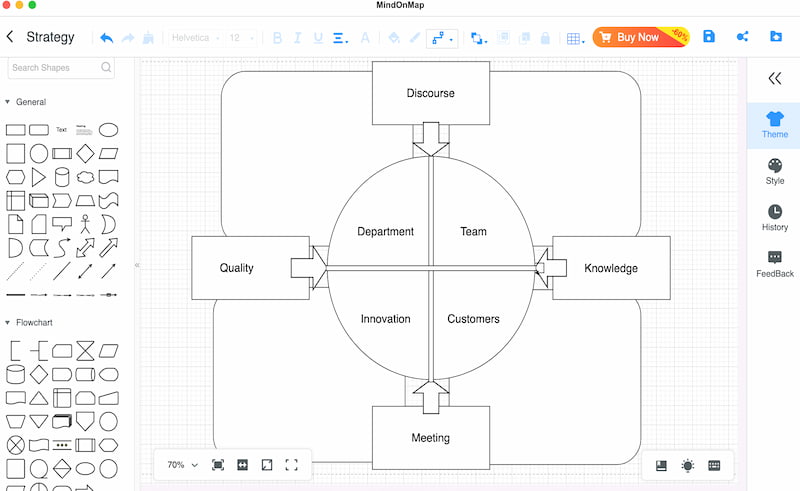Choose the line color pen tool
The height and width of the screenshot is (491, 800).
[415, 38]
